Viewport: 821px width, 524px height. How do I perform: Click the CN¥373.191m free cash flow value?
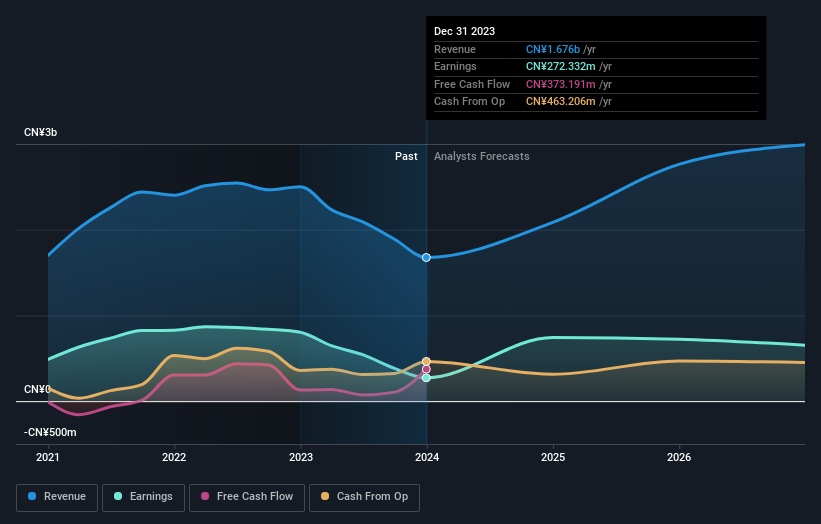pos(561,84)
